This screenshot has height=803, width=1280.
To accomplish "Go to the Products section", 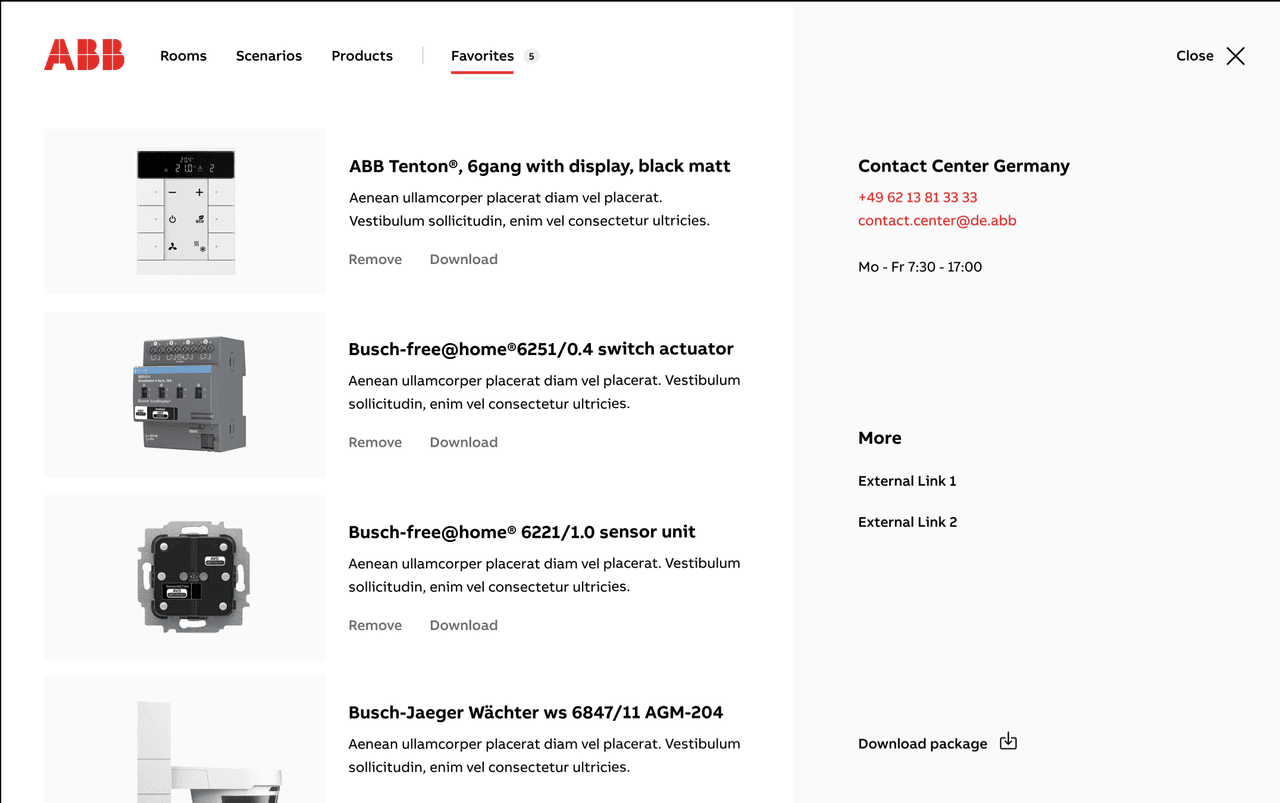I will [362, 56].
